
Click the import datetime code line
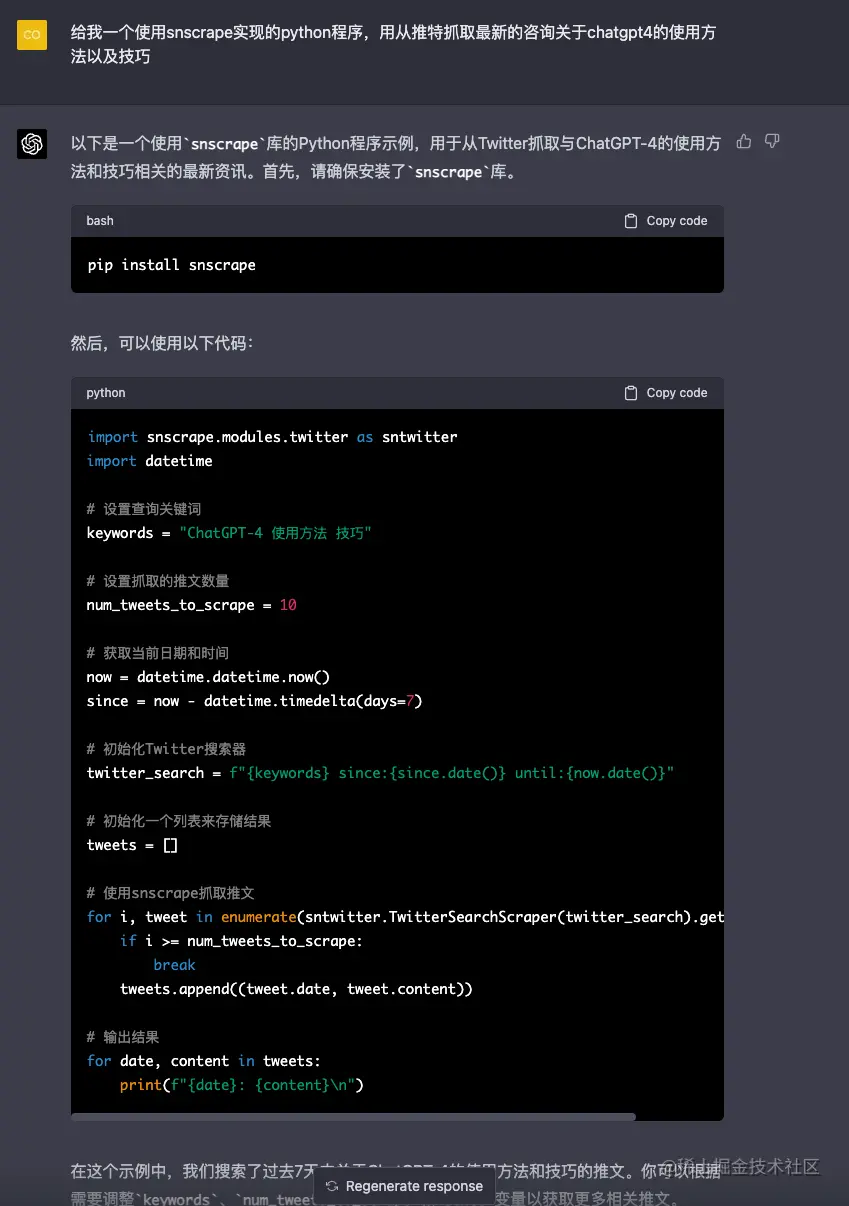[x=150, y=461]
